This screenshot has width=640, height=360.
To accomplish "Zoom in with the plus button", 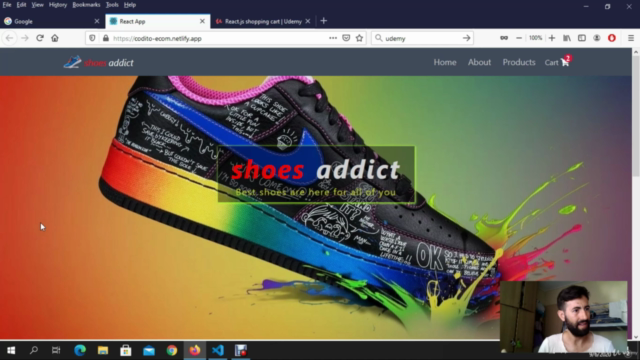I will pos(552,38).
